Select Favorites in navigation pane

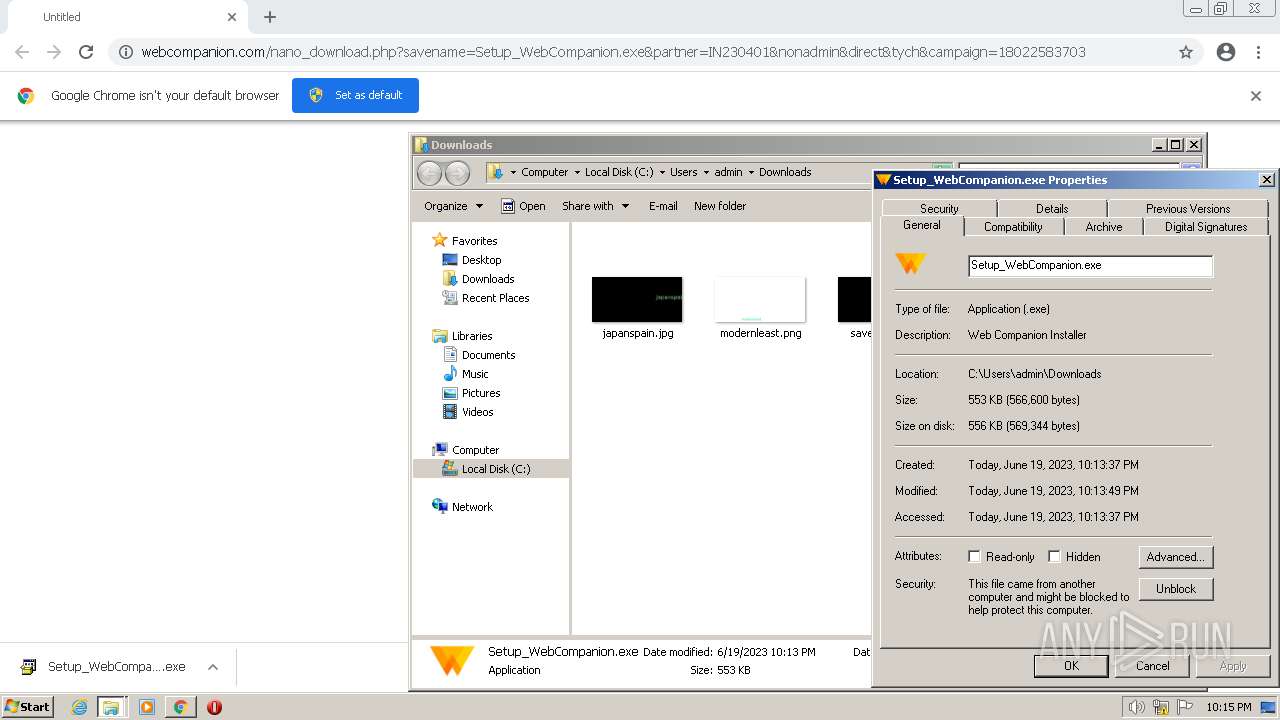pos(474,241)
